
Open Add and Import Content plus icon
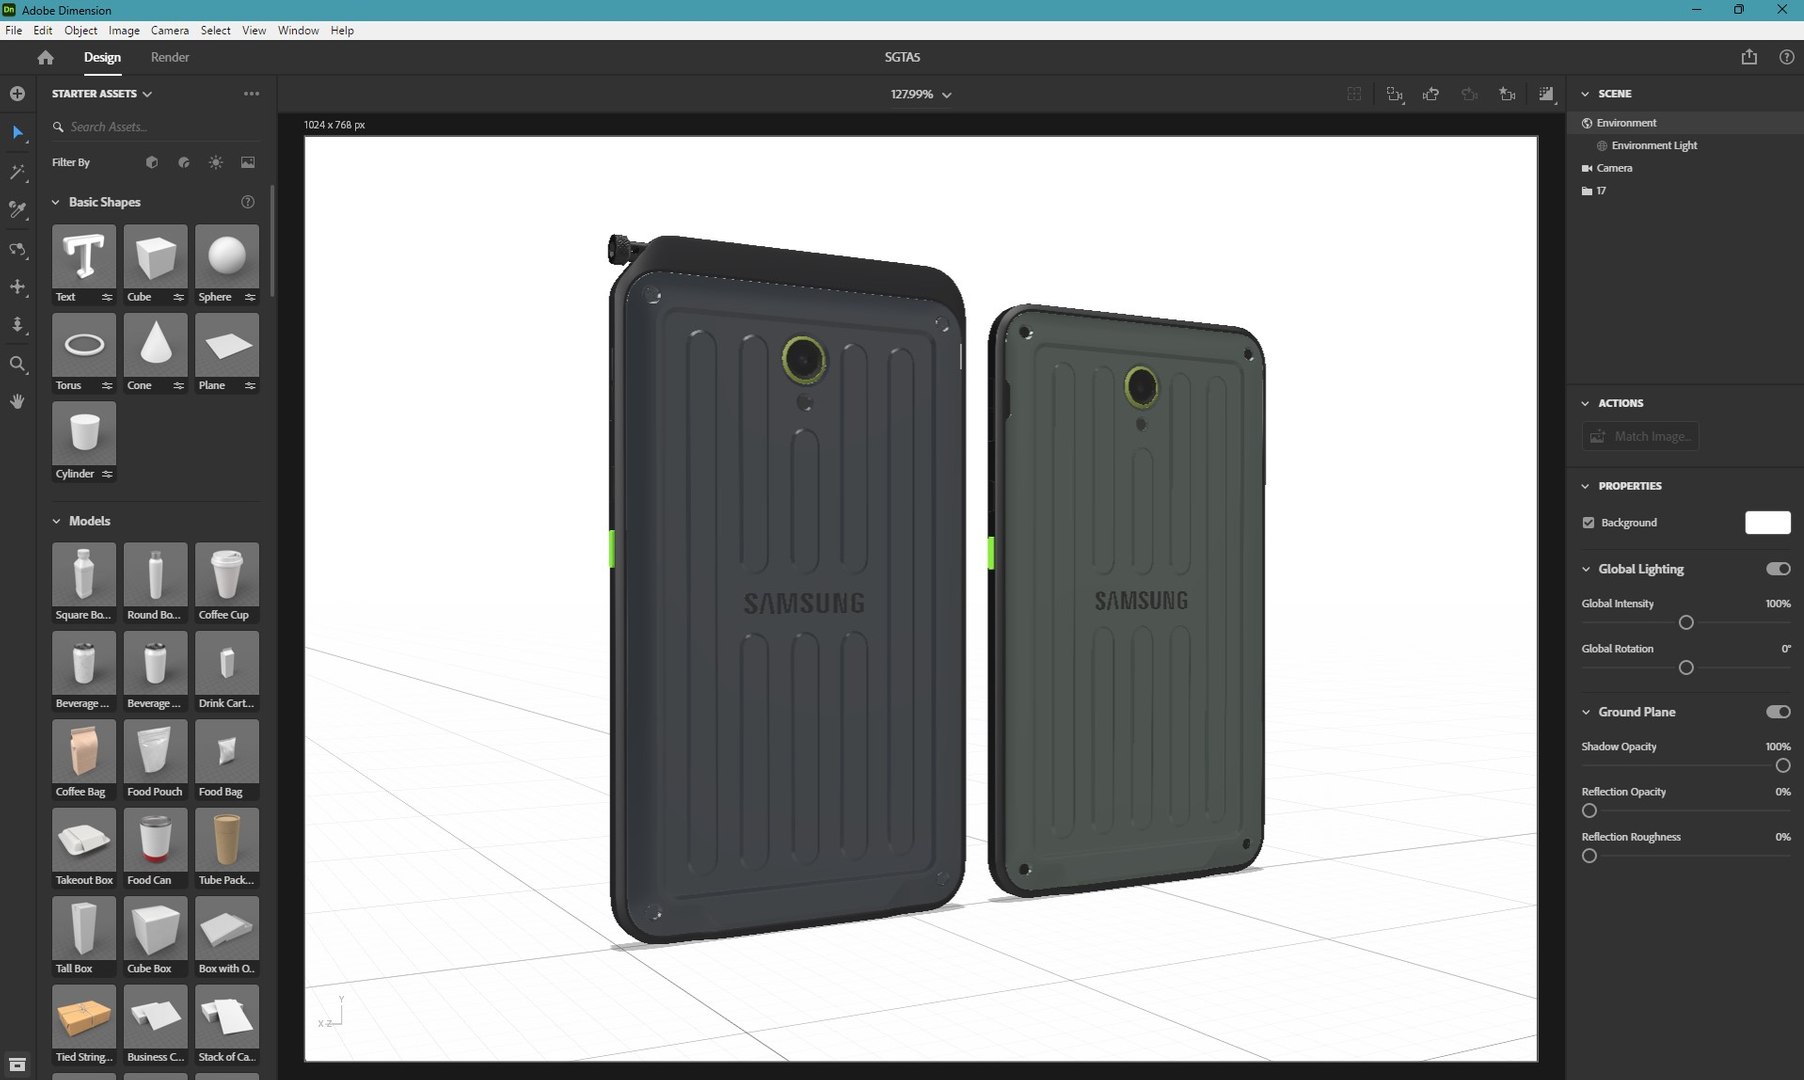coord(17,93)
